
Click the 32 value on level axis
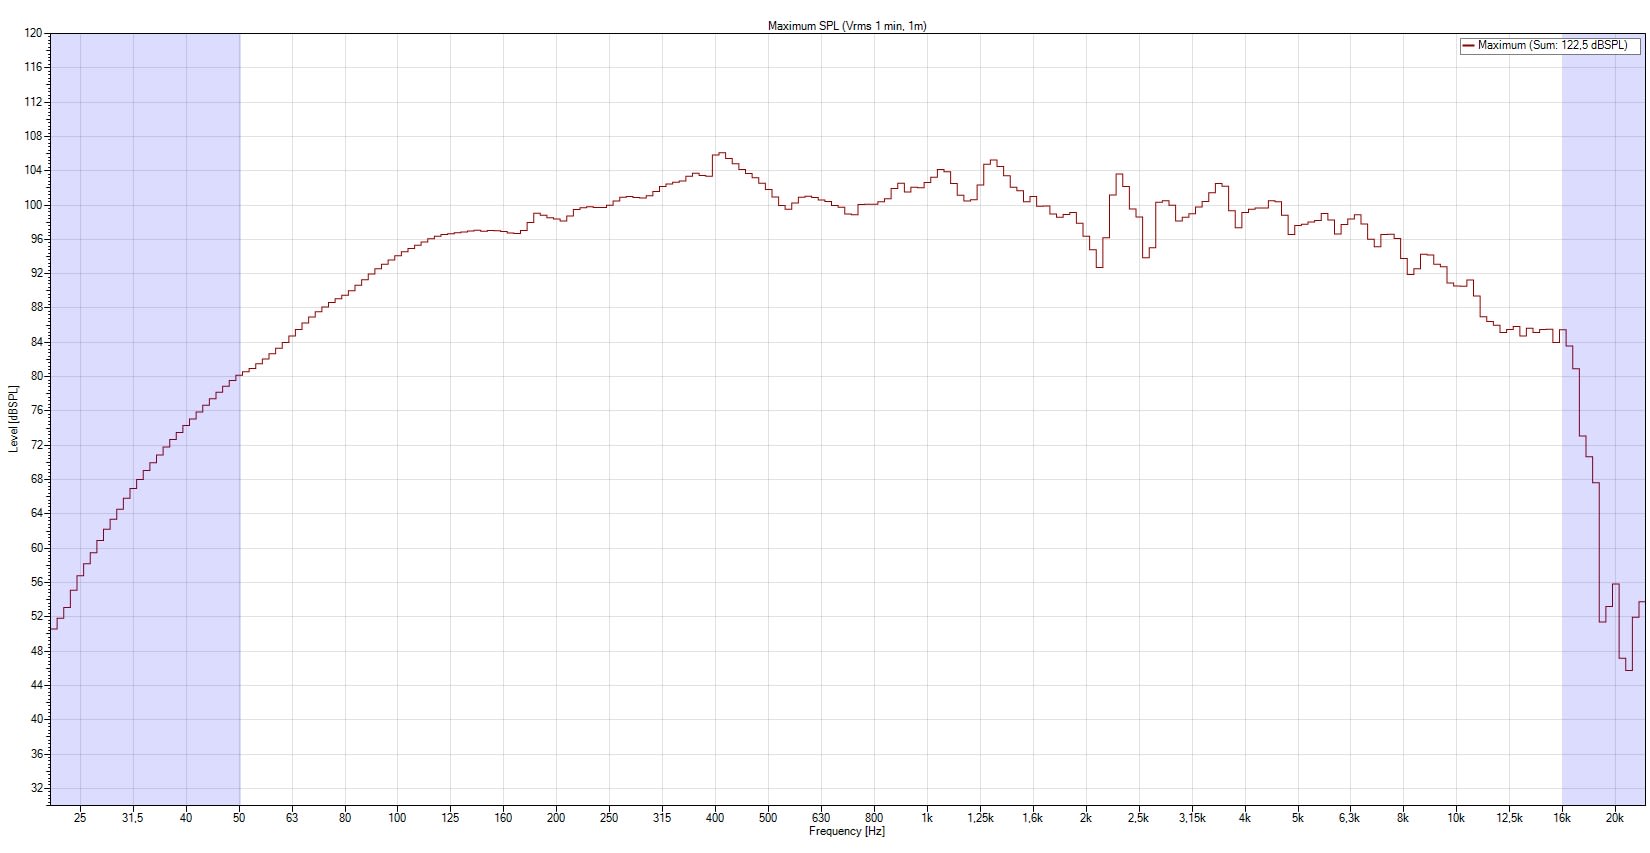pyautogui.click(x=36, y=788)
